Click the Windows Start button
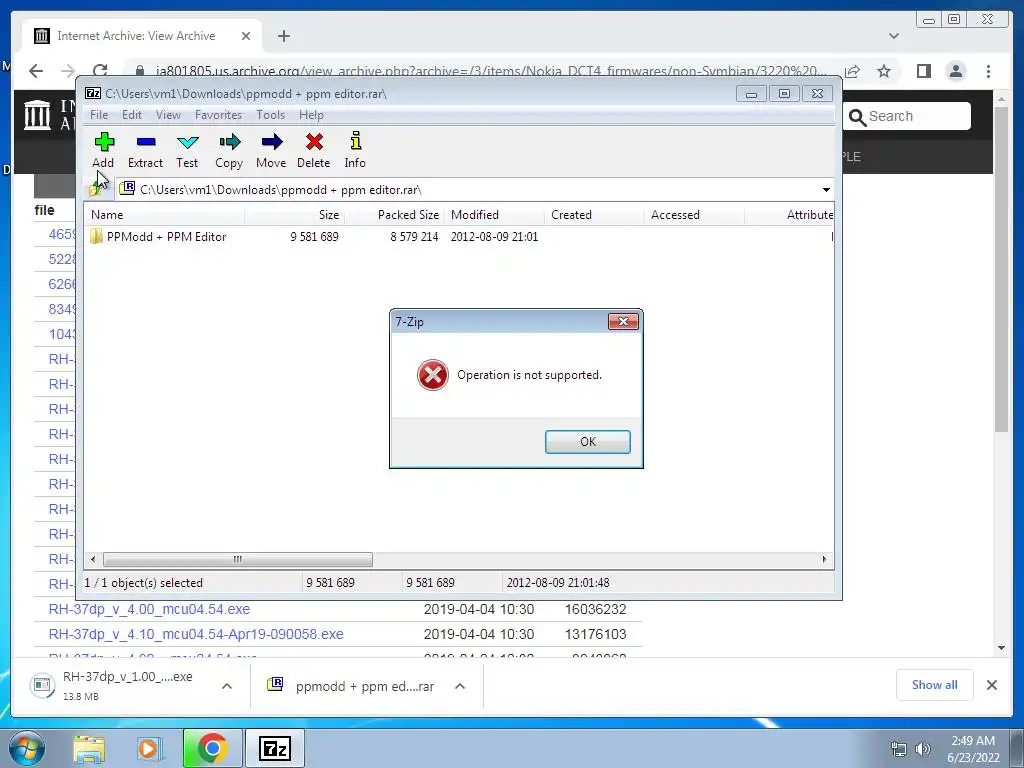 tap(27, 748)
